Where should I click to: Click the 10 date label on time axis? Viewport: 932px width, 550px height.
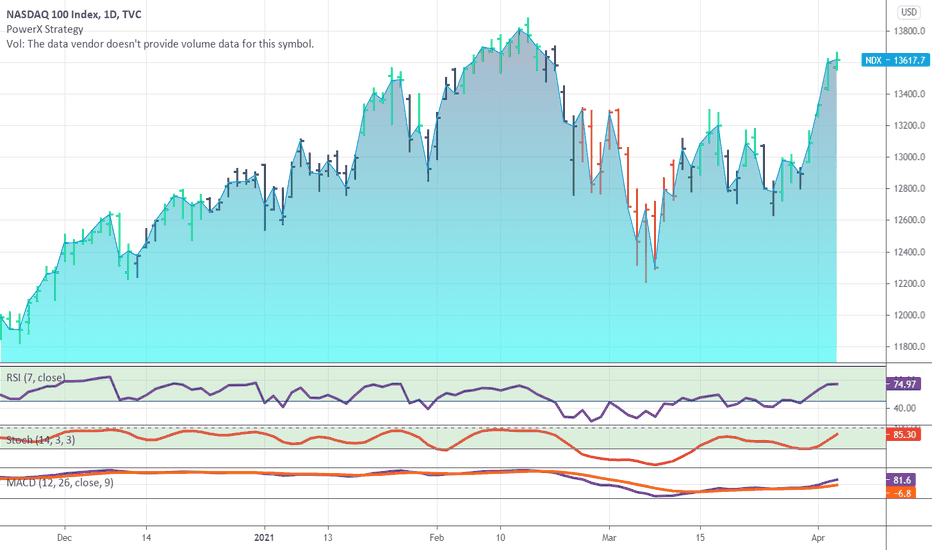[x=500, y=538]
